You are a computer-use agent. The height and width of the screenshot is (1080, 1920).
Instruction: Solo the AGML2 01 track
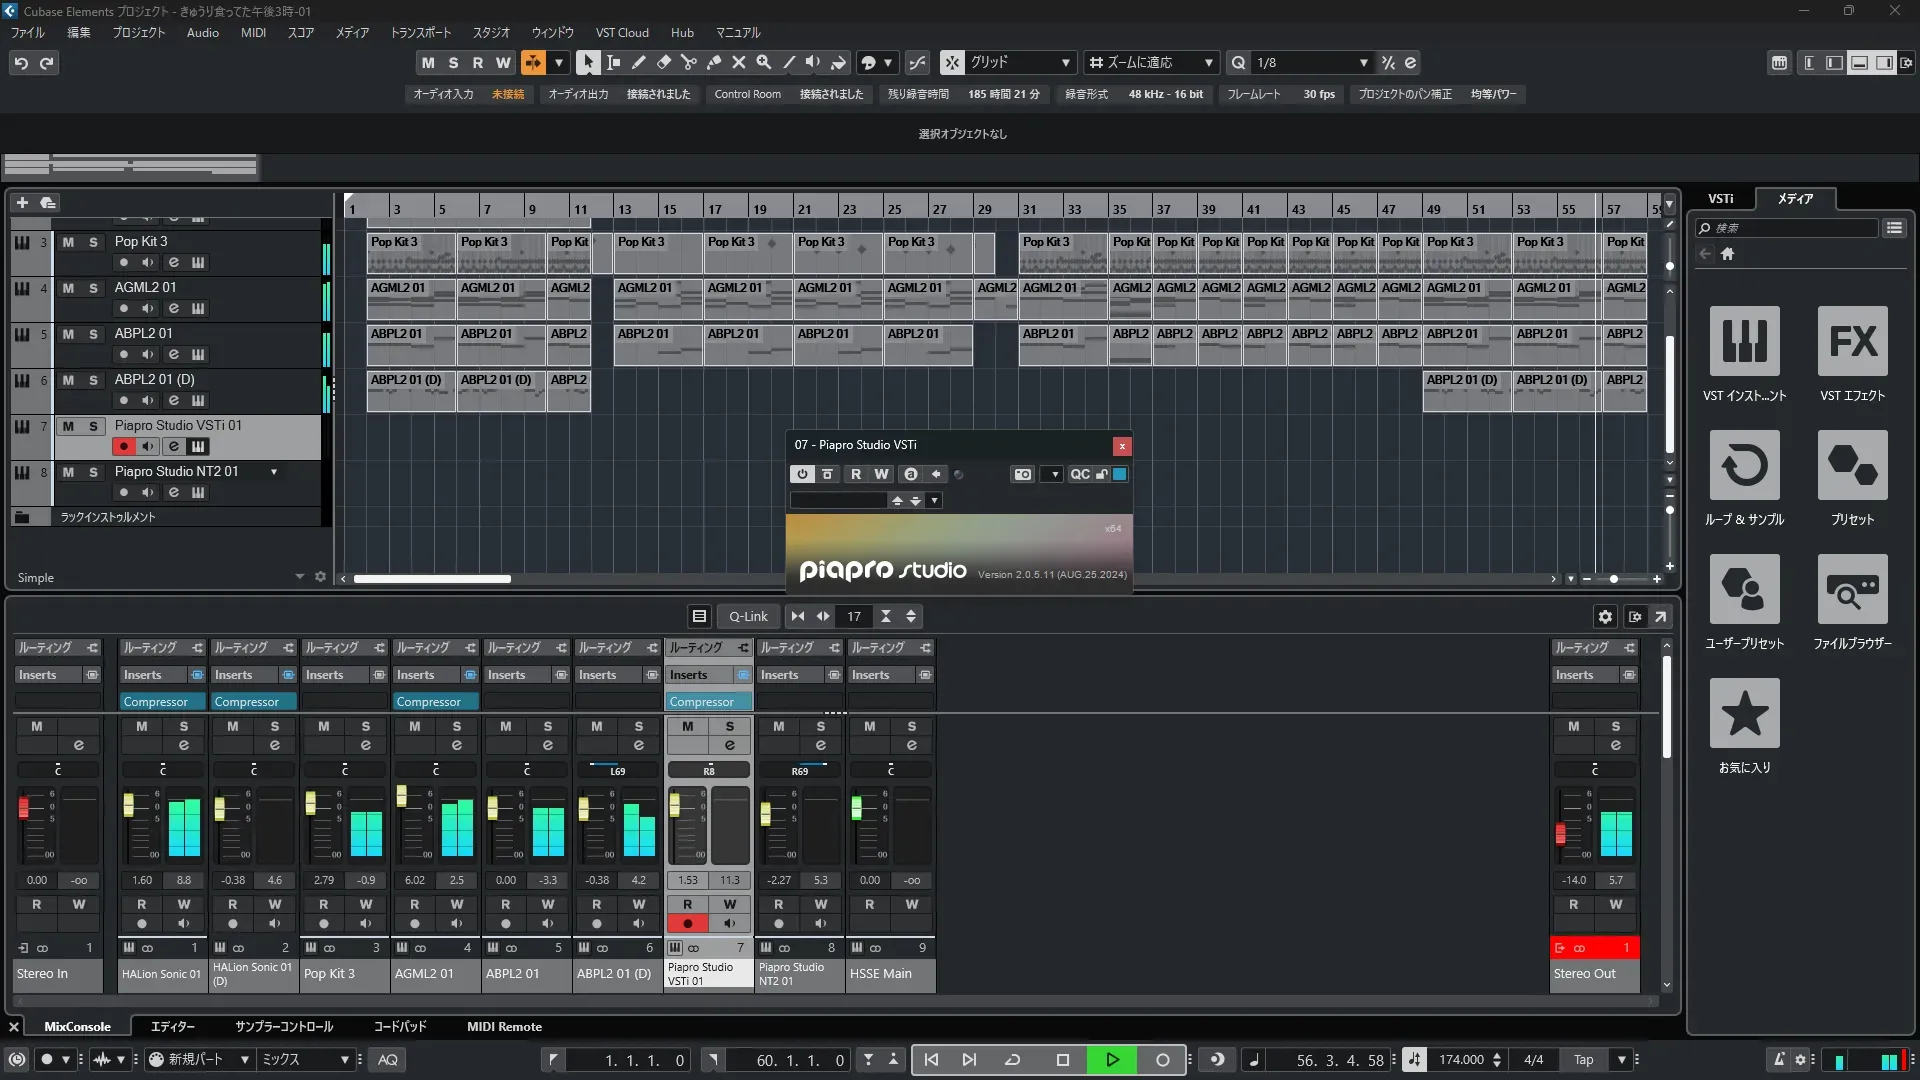[93, 288]
